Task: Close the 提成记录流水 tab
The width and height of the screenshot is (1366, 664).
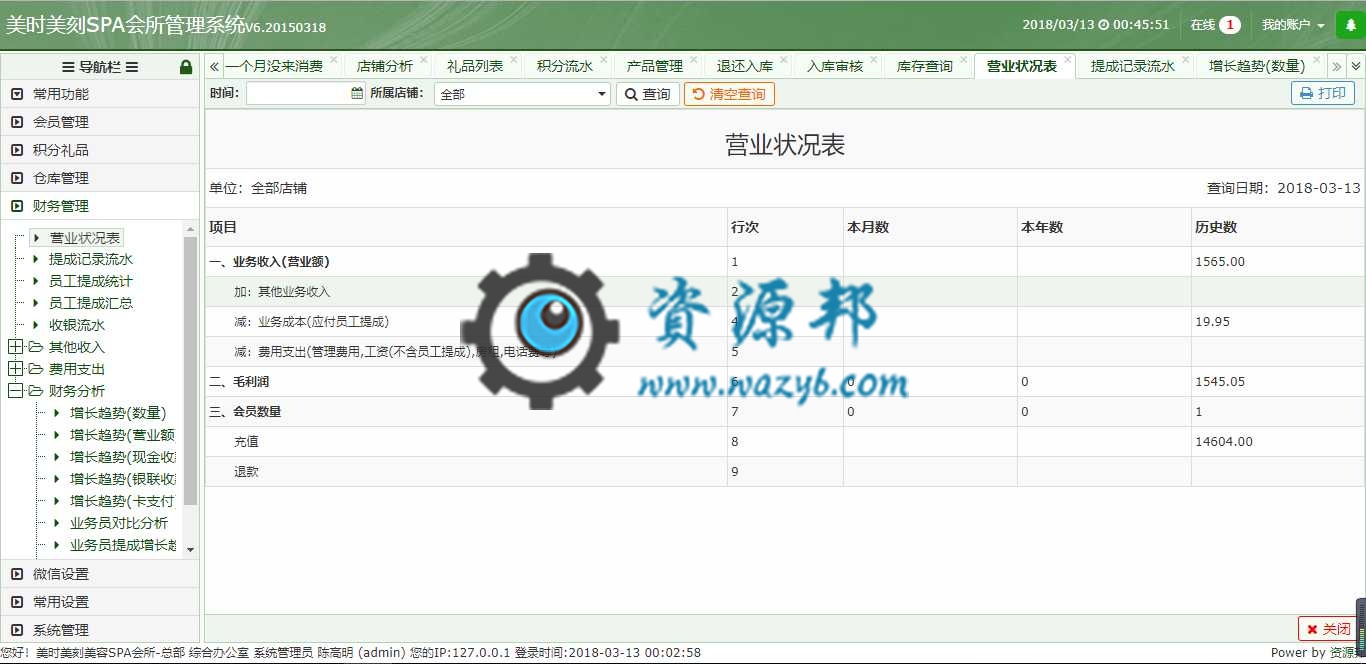Action: [1185, 60]
